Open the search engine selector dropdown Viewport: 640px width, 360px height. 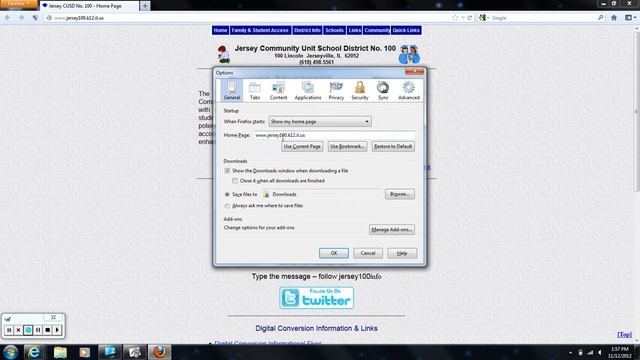(x=484, y=18)
